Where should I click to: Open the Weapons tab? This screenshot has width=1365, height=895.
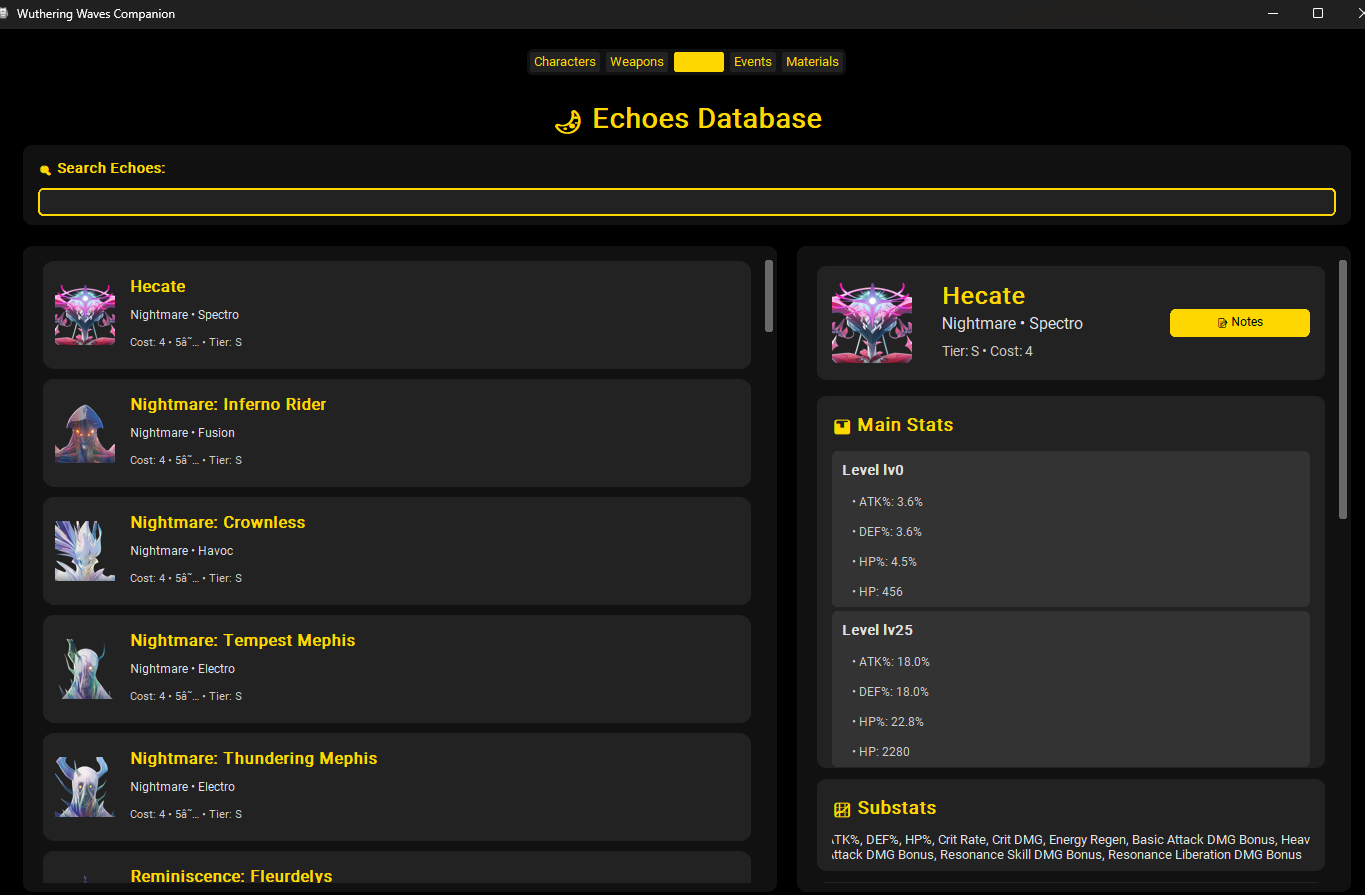637,62
